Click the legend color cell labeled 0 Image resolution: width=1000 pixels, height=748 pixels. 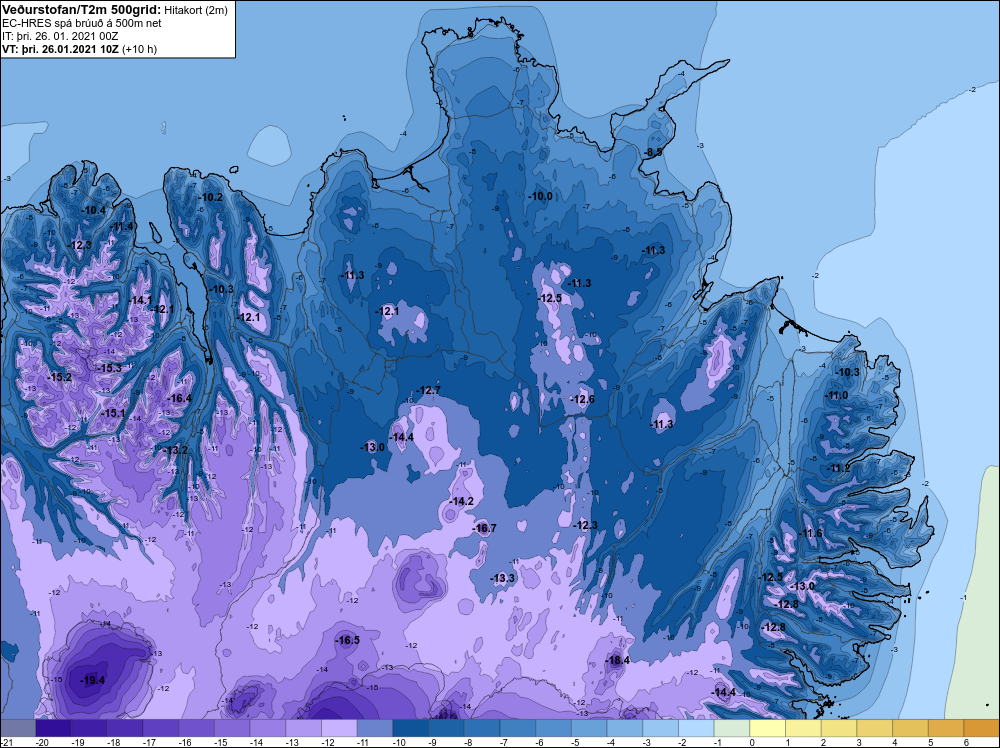coord(768,728)
